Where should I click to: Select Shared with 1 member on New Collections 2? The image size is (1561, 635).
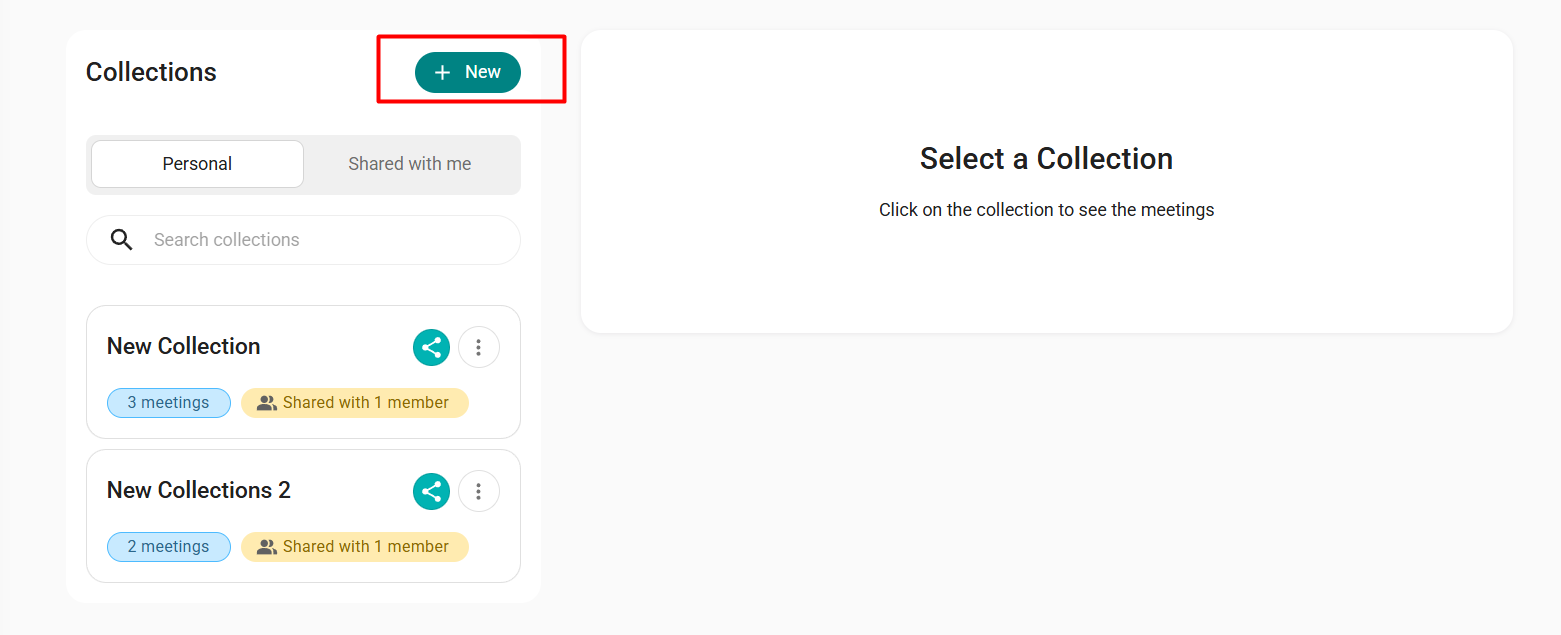[x=355, y=547]
